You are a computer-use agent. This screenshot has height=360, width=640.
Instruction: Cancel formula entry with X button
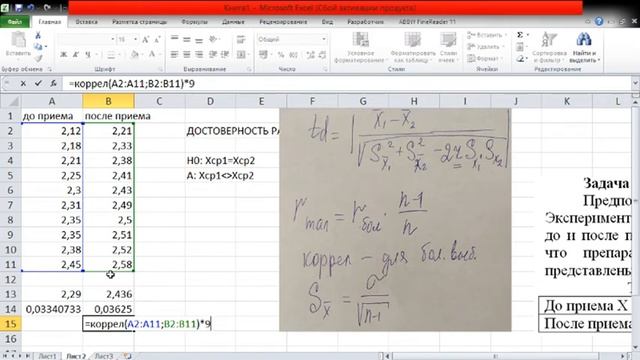click(x=23, y=83)
